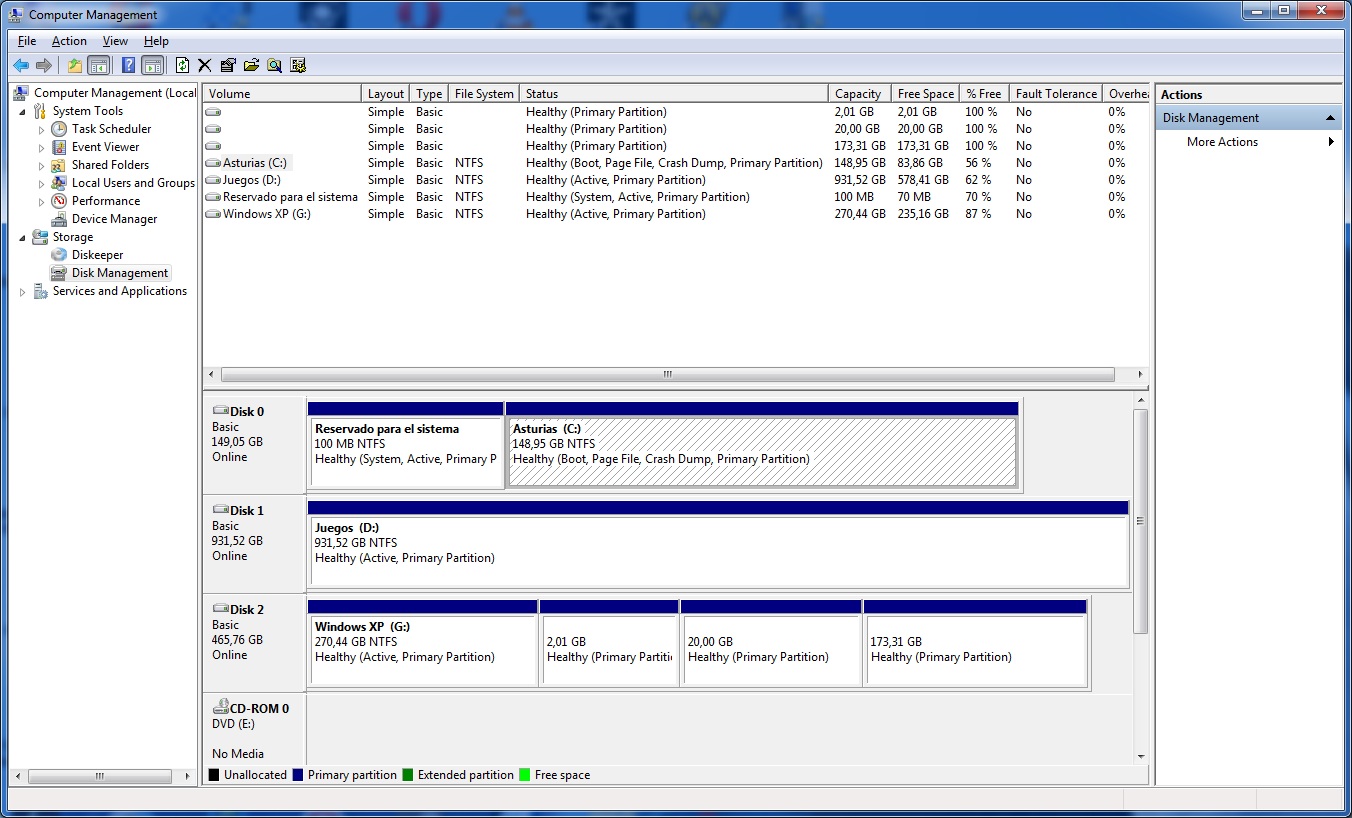Click the Up one level folder icon
This screenshot has width=1352, height=818.
(75, 65)
